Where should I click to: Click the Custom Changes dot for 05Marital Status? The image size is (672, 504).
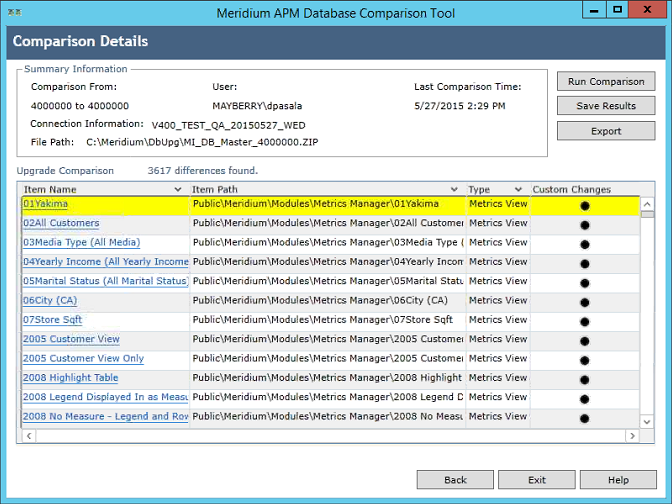tap(585, 283)
